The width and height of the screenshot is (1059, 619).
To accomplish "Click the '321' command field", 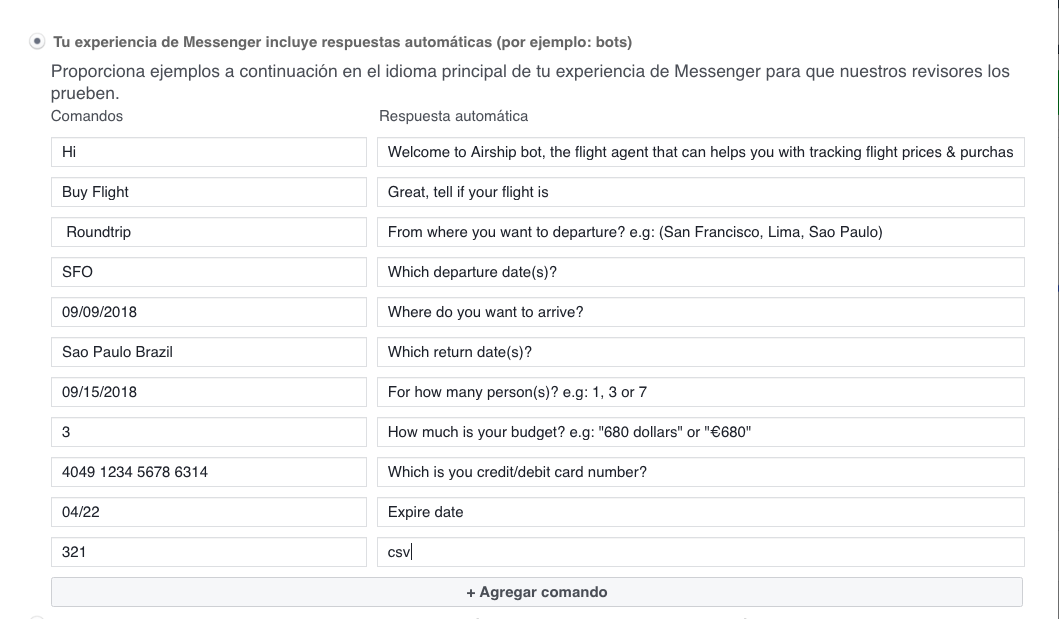I will coord(209,552).
